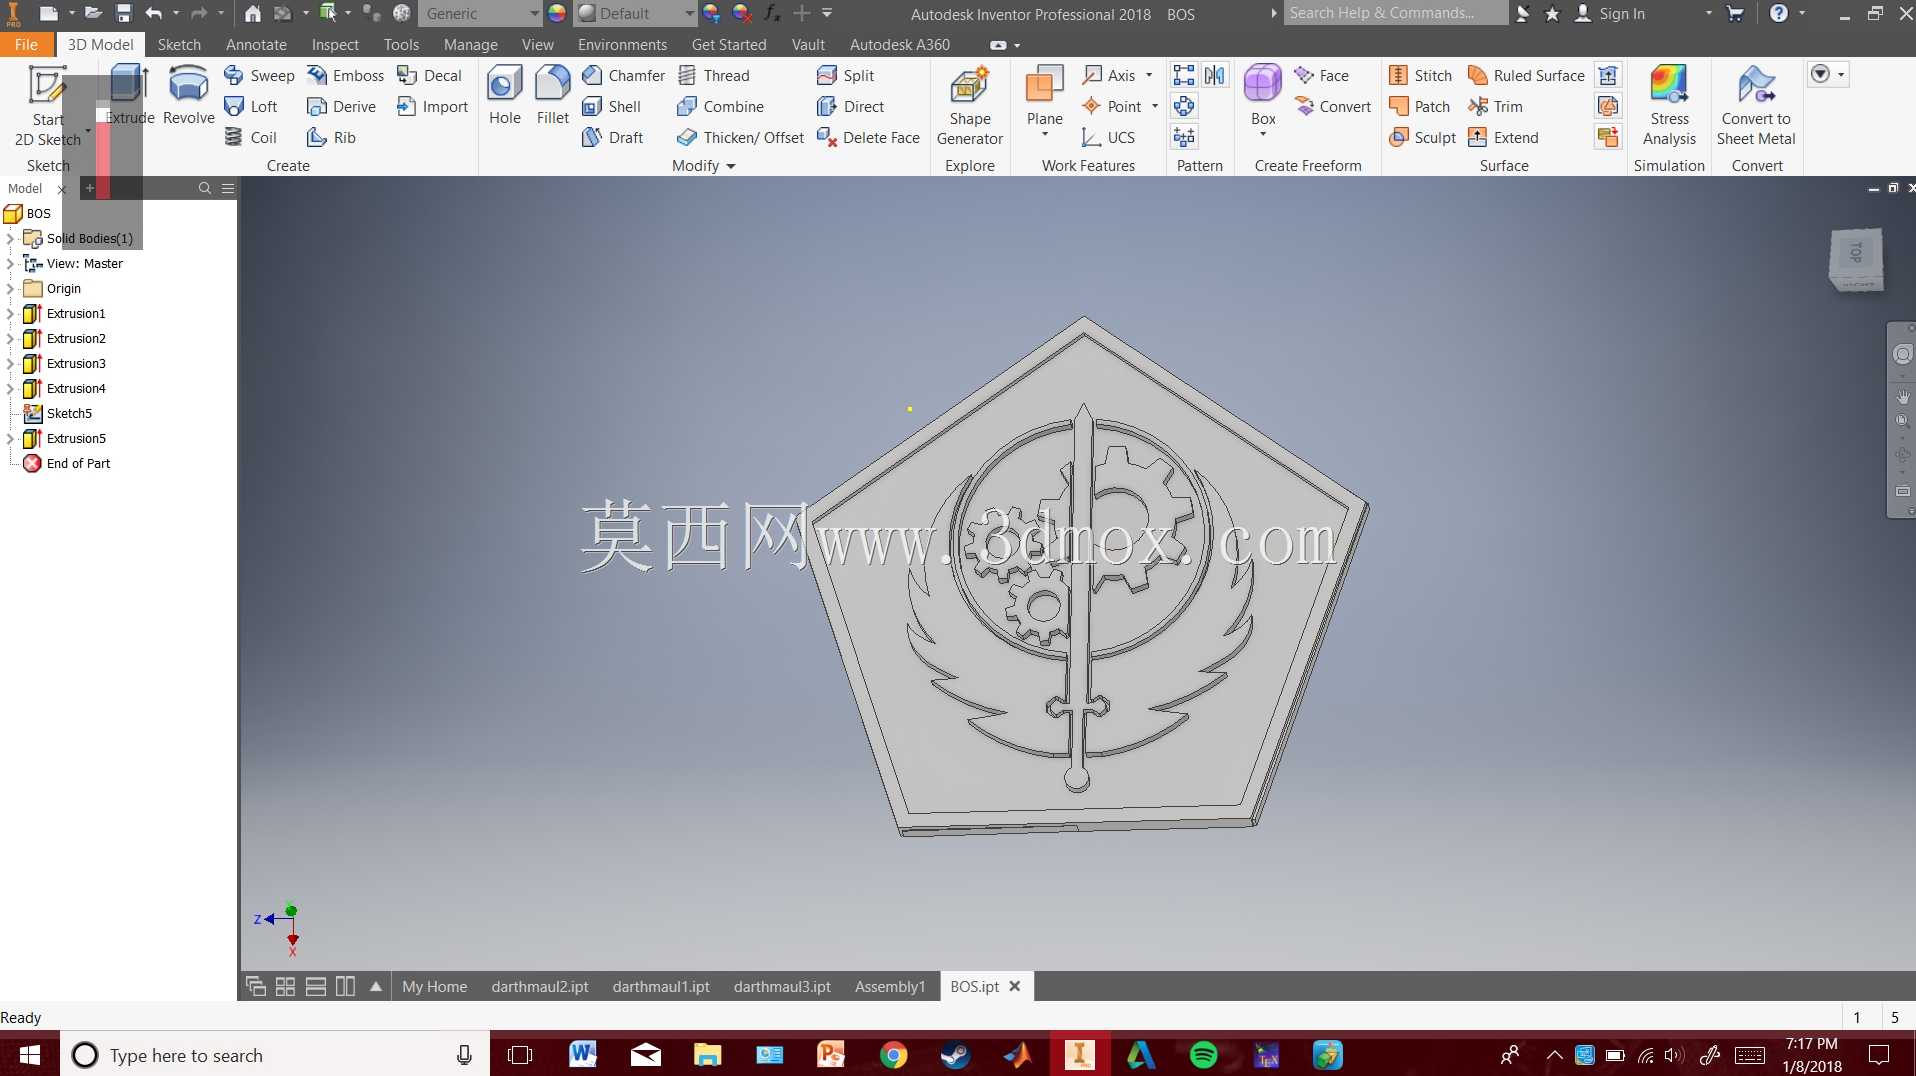This screenshot has height=1076, width=1916.
Task: Switch to darthmaul2.ipt document tab
Action: coord(540,987)
